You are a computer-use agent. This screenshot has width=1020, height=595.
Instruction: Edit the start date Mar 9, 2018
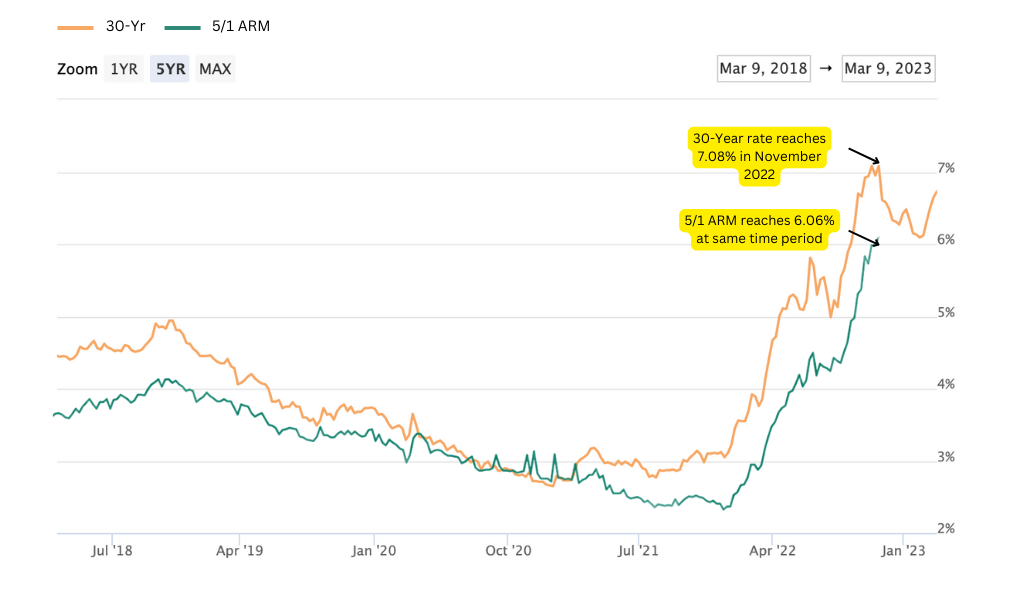[x=764, y=68]
